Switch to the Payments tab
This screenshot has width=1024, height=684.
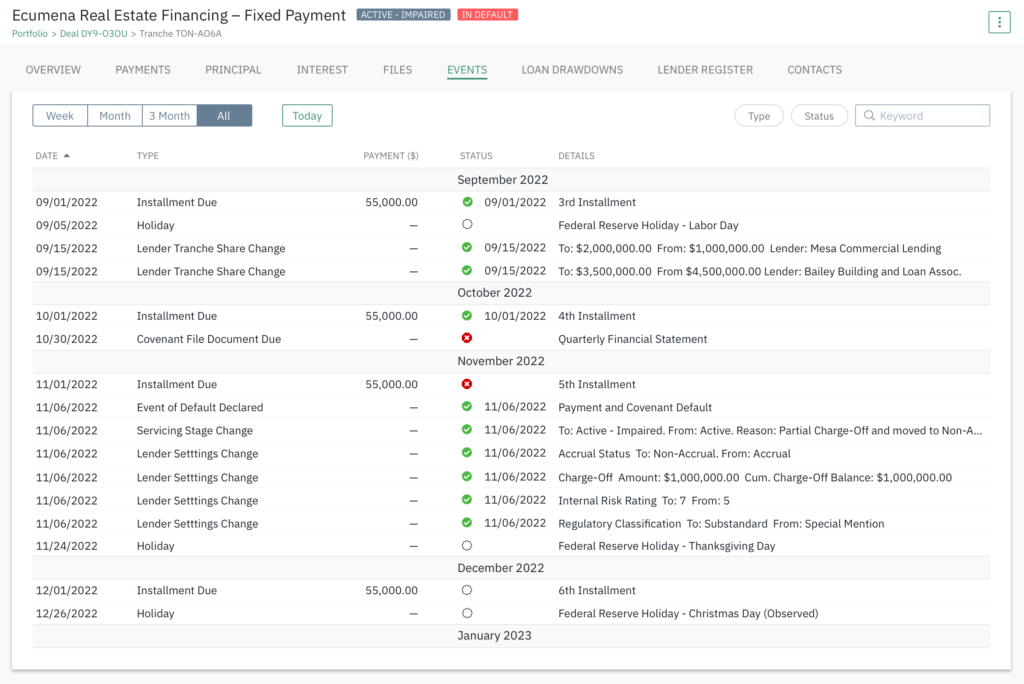tap(143, 70)
